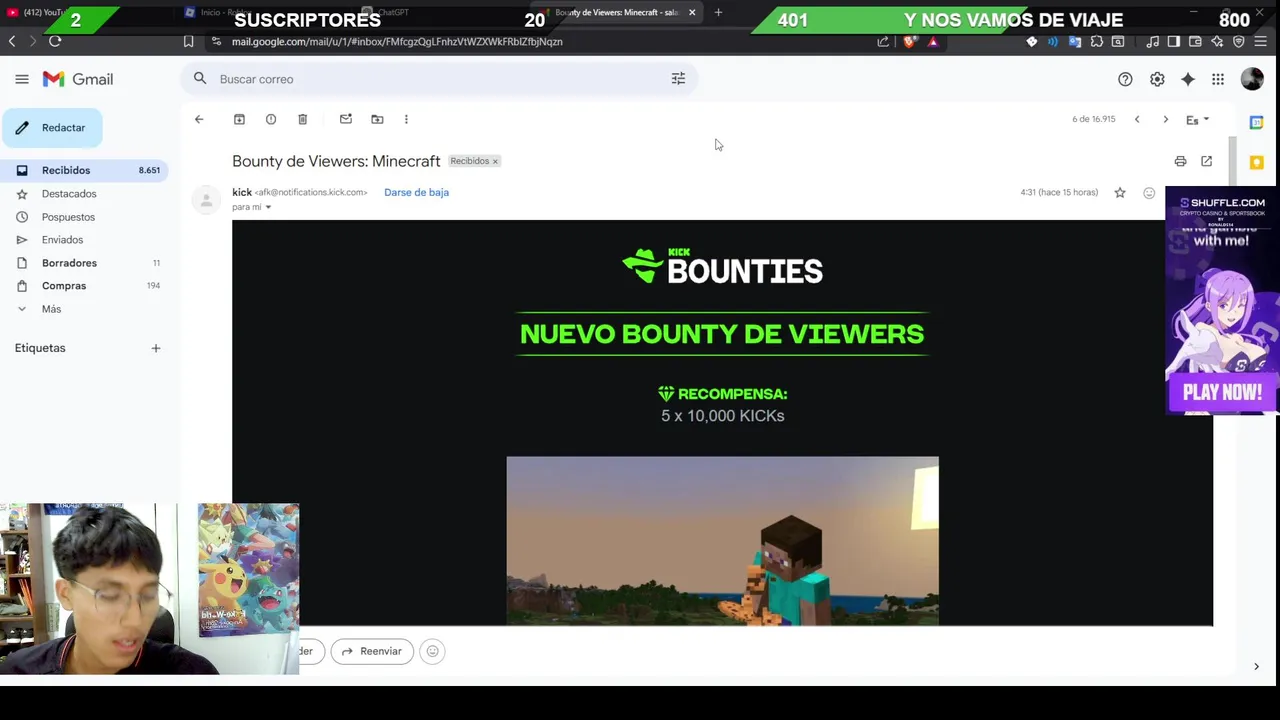Image resolution: width=1280 pixels, height=720 pixels.
Task: Open the Compras folder
Action: [64, 286]
